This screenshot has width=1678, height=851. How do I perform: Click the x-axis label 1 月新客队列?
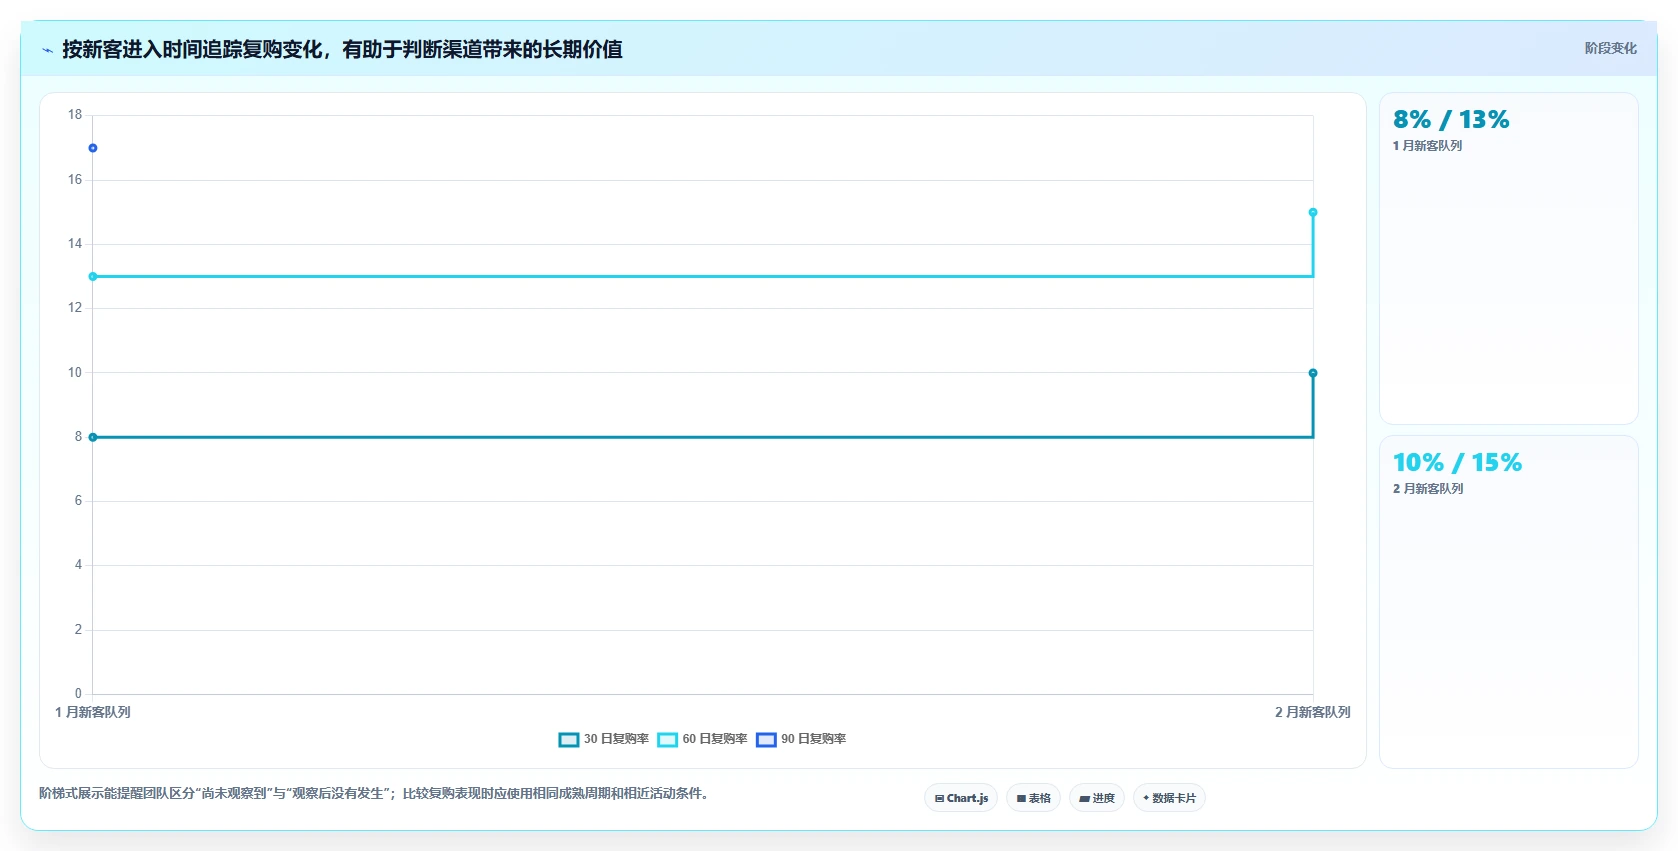tap(93, 712)
